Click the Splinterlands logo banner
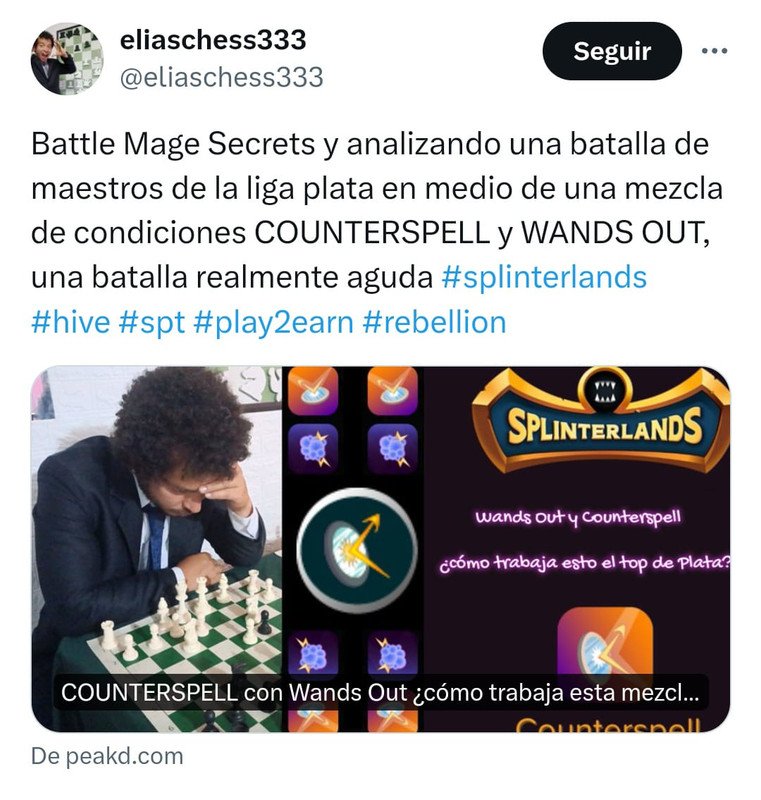This screenshot has width=761, height=800. (603, 421)
